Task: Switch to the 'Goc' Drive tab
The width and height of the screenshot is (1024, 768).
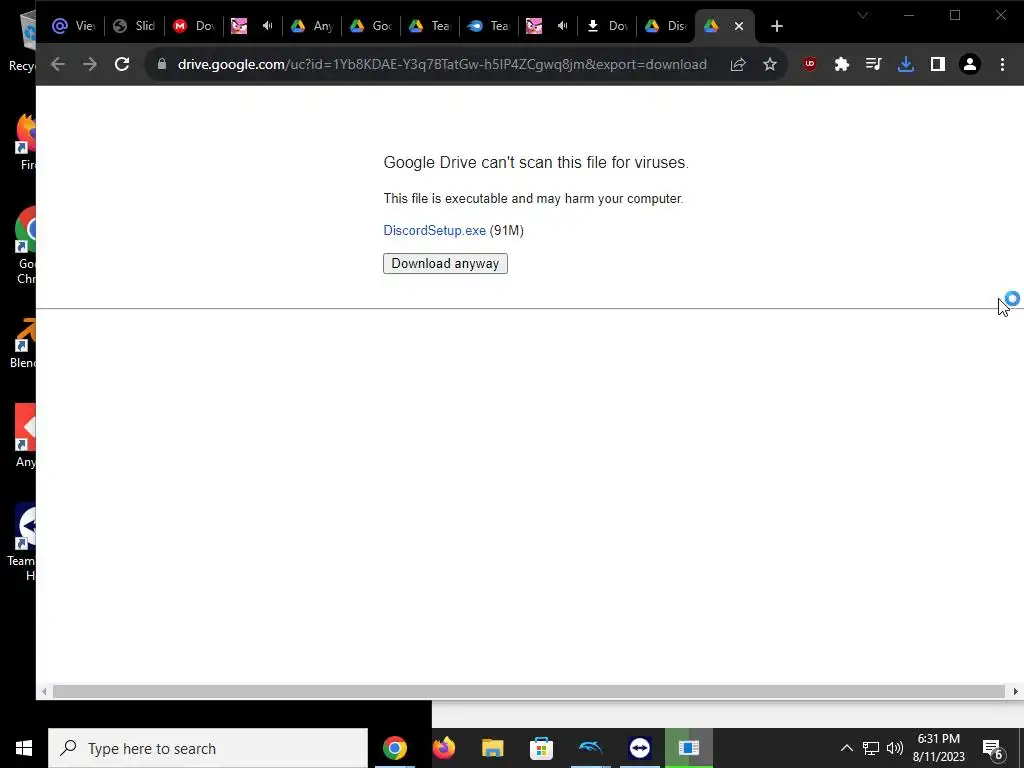Action: click(370, 26)
